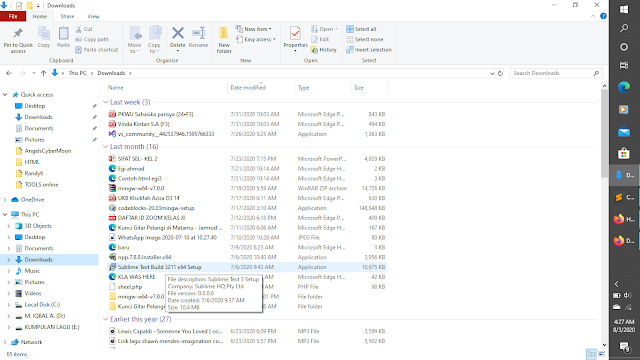640x360 pixels.
Task: Sort by Date modified column
Action: tap(248, 87)
